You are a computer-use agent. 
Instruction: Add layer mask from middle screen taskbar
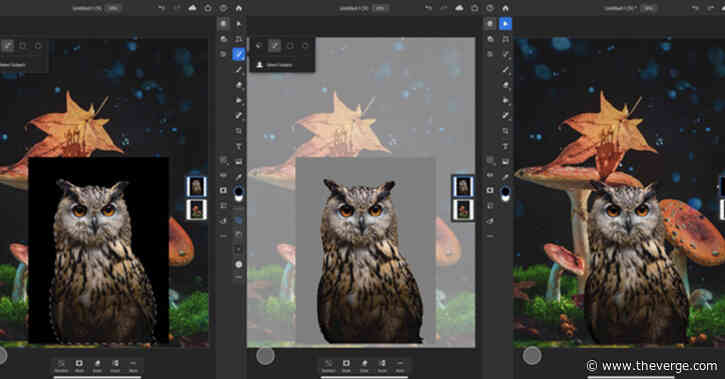(x=490, y=190)
